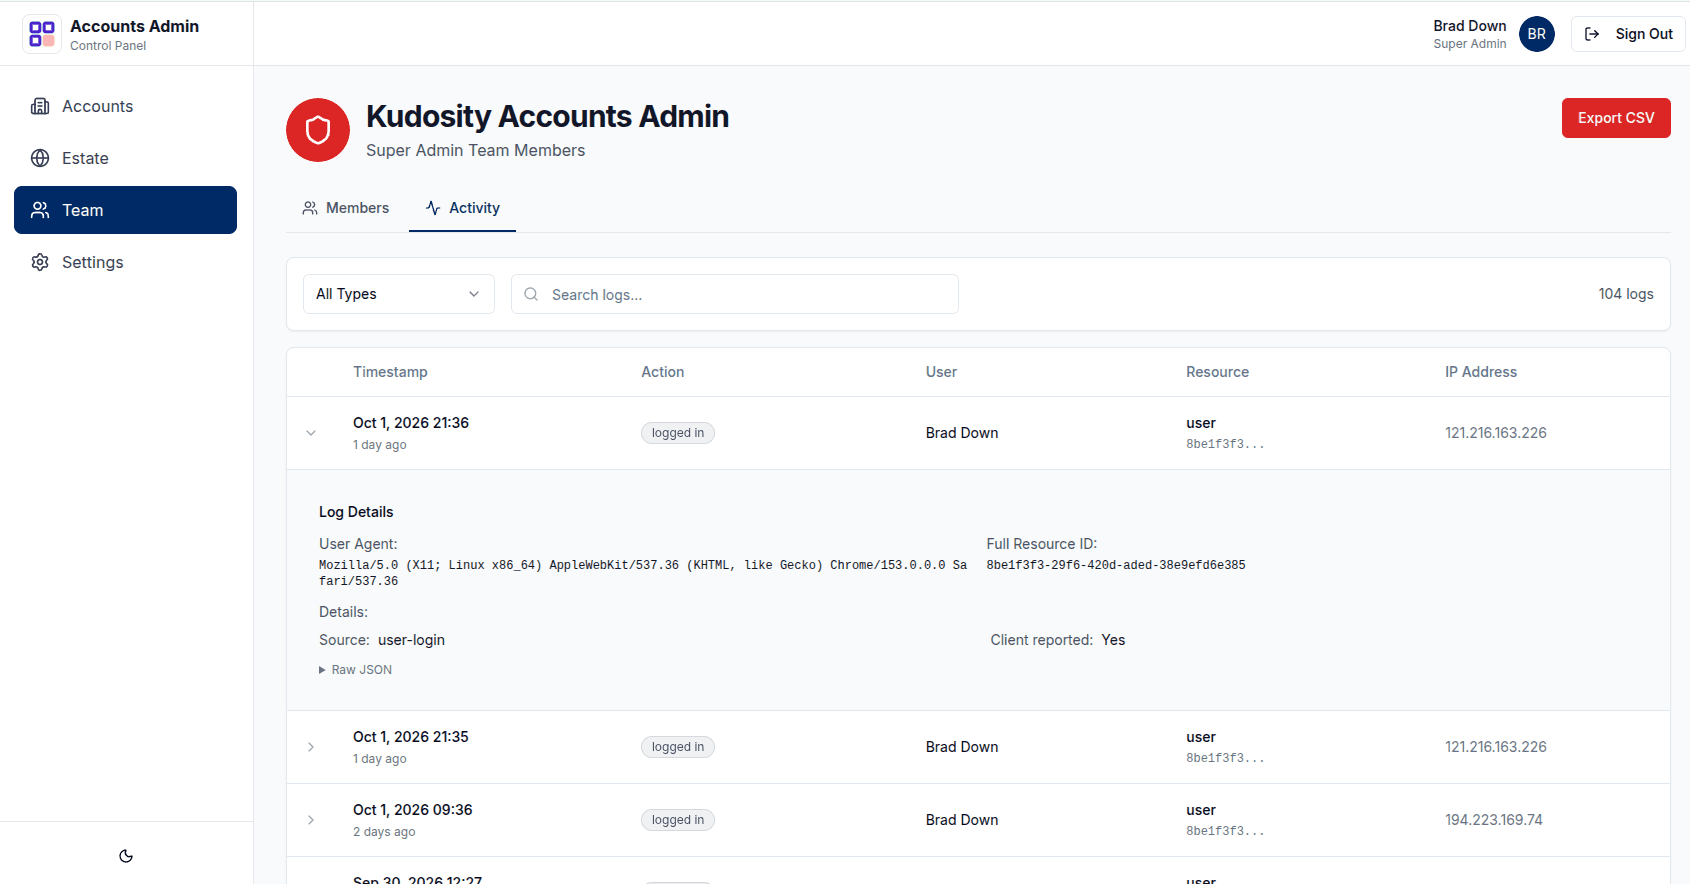Expand the Oct 1, 2026 21:35 log row
This screenshot has width=1690, height=884.
pyautogui.click(x=311, y=747)
